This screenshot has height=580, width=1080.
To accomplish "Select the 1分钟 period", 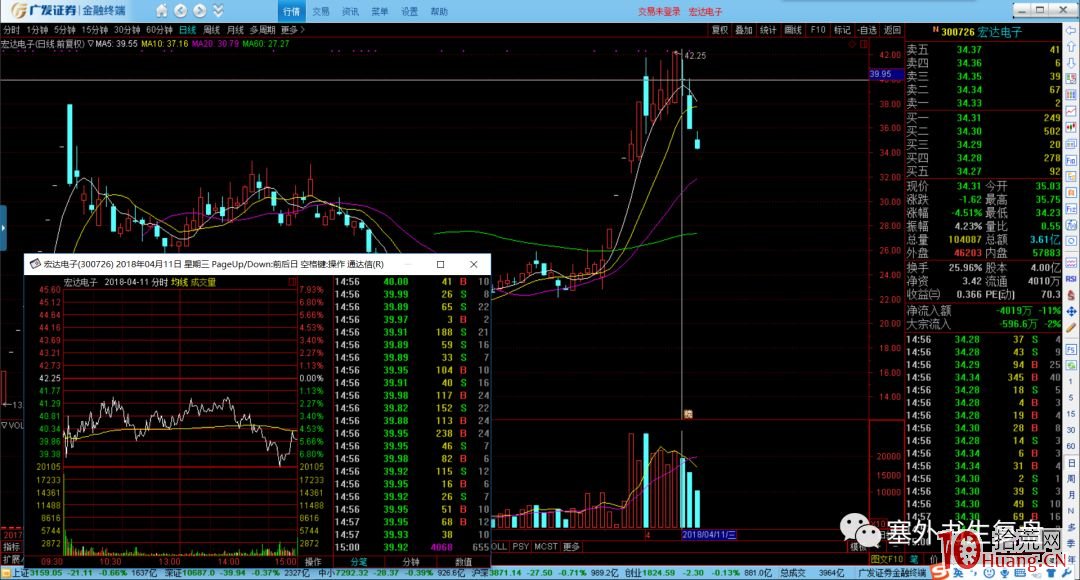I will point(37,30).
